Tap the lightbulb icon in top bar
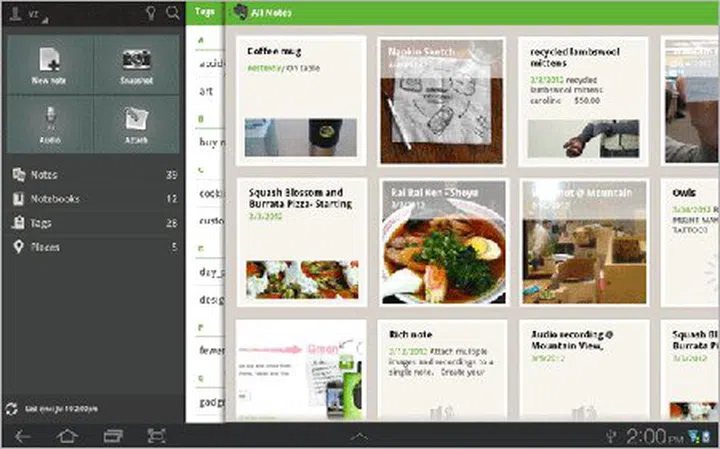This screenshot has width=720, height=449. 150,13
